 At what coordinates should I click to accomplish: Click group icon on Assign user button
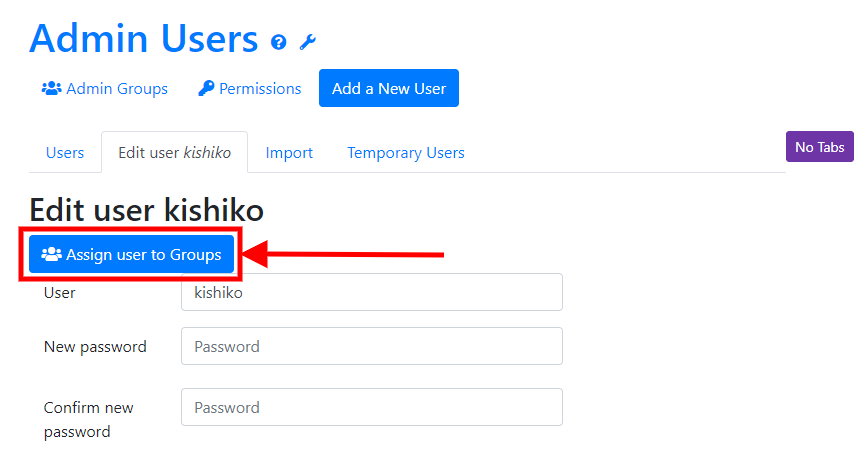51,254
